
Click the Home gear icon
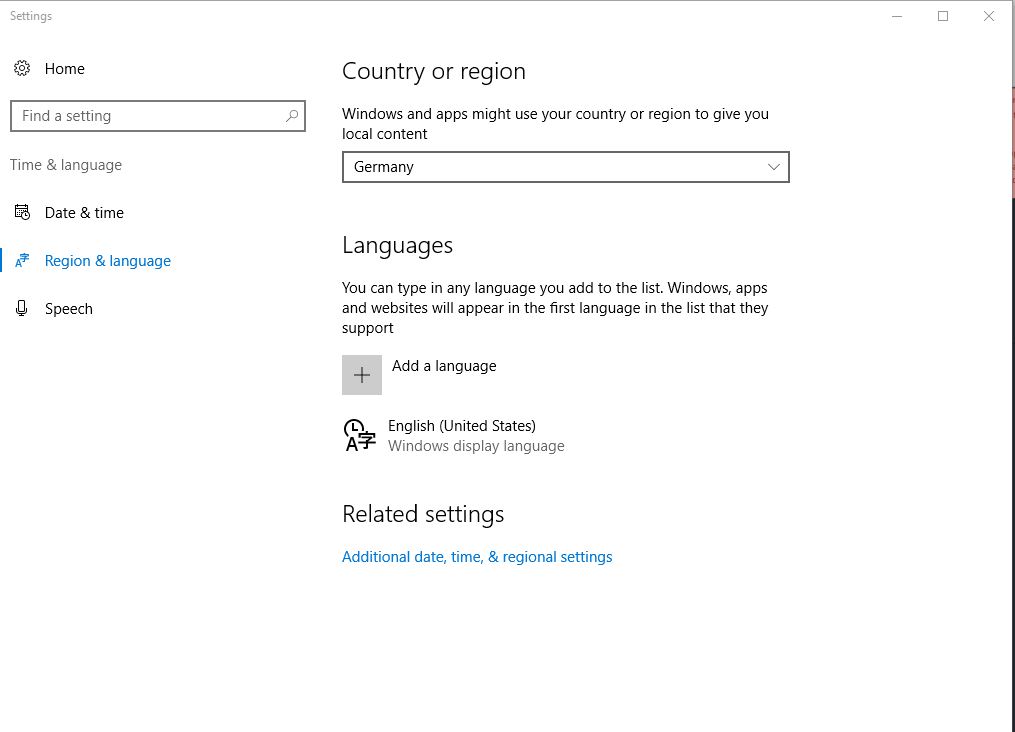pos(22,69)
